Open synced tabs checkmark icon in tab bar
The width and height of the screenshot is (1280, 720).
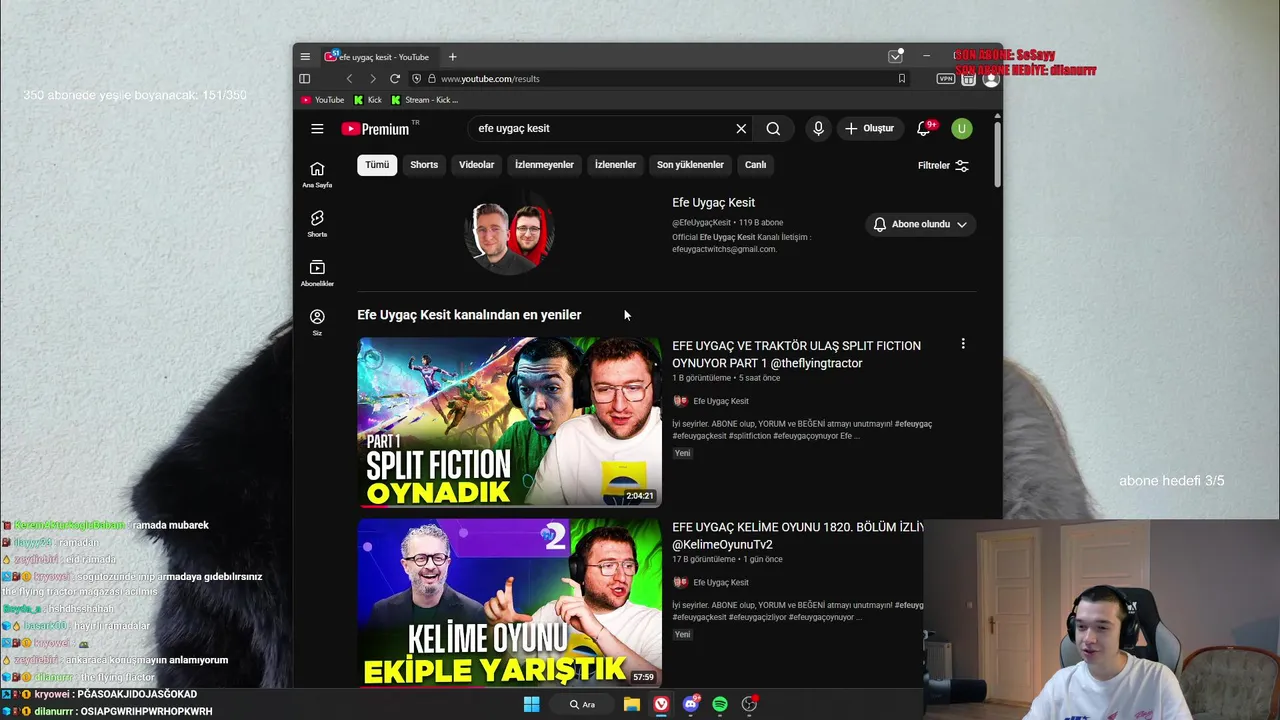(x=896, y=57)
